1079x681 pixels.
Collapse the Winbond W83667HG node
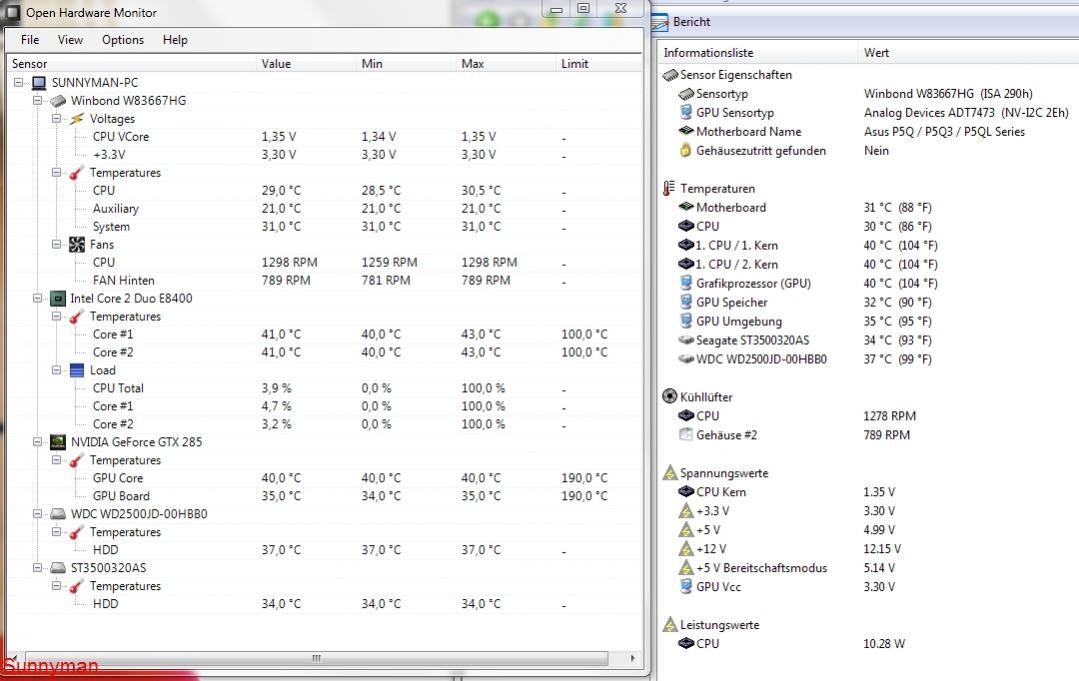pos(37,100)
